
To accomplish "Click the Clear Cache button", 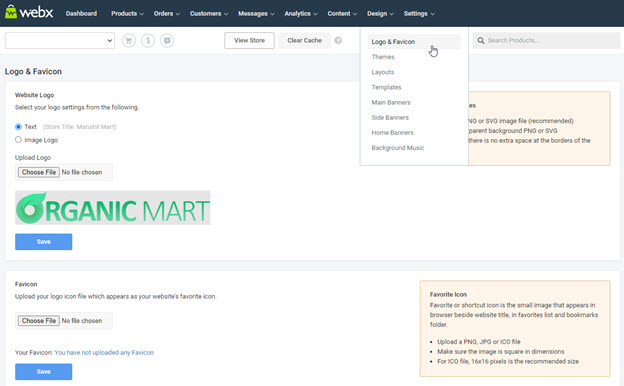I will pyautogui.click(x=304, y=41).
